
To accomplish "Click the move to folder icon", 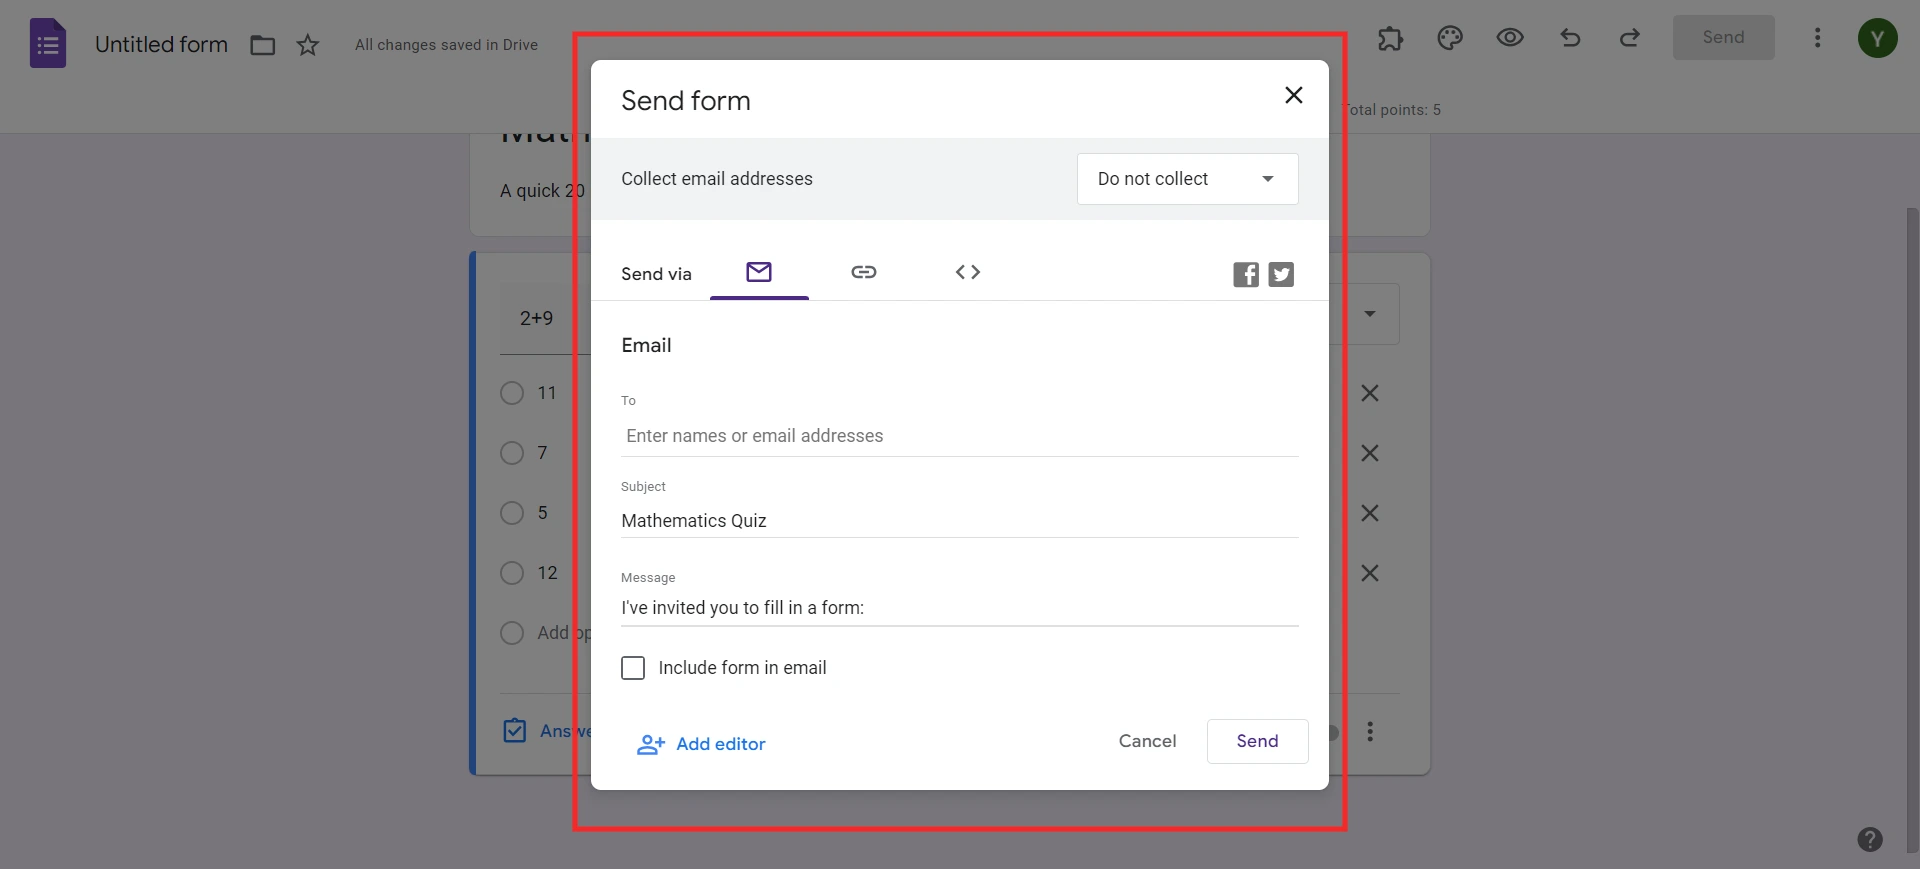I will point(262,45).
